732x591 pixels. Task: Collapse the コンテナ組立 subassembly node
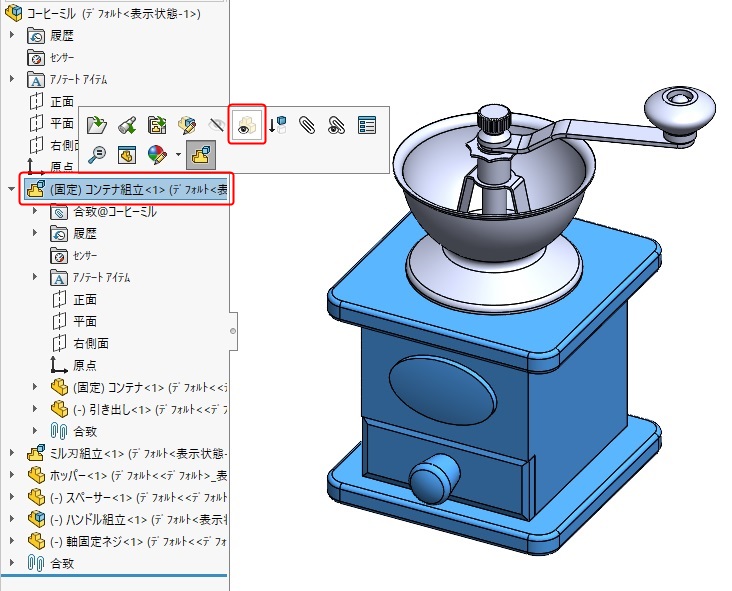pyautogui.click(x=13, y=188)
